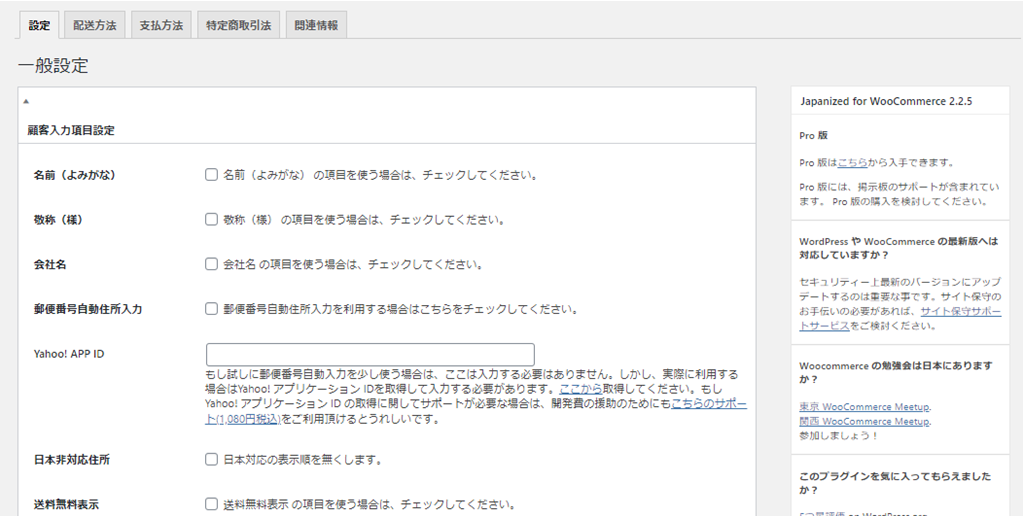Follow the ここから link for Yahoo ID
Viewport: 1024px width, 516px height.
pyautogui.click(x=581, y=389)
